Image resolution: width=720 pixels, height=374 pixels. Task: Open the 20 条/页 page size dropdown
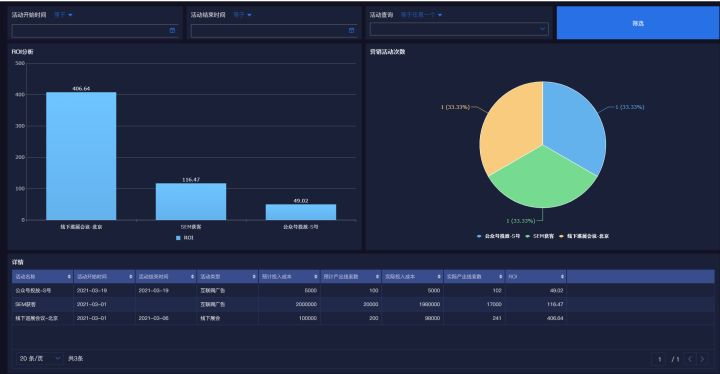pyautogui.click(x=39, y=358)
